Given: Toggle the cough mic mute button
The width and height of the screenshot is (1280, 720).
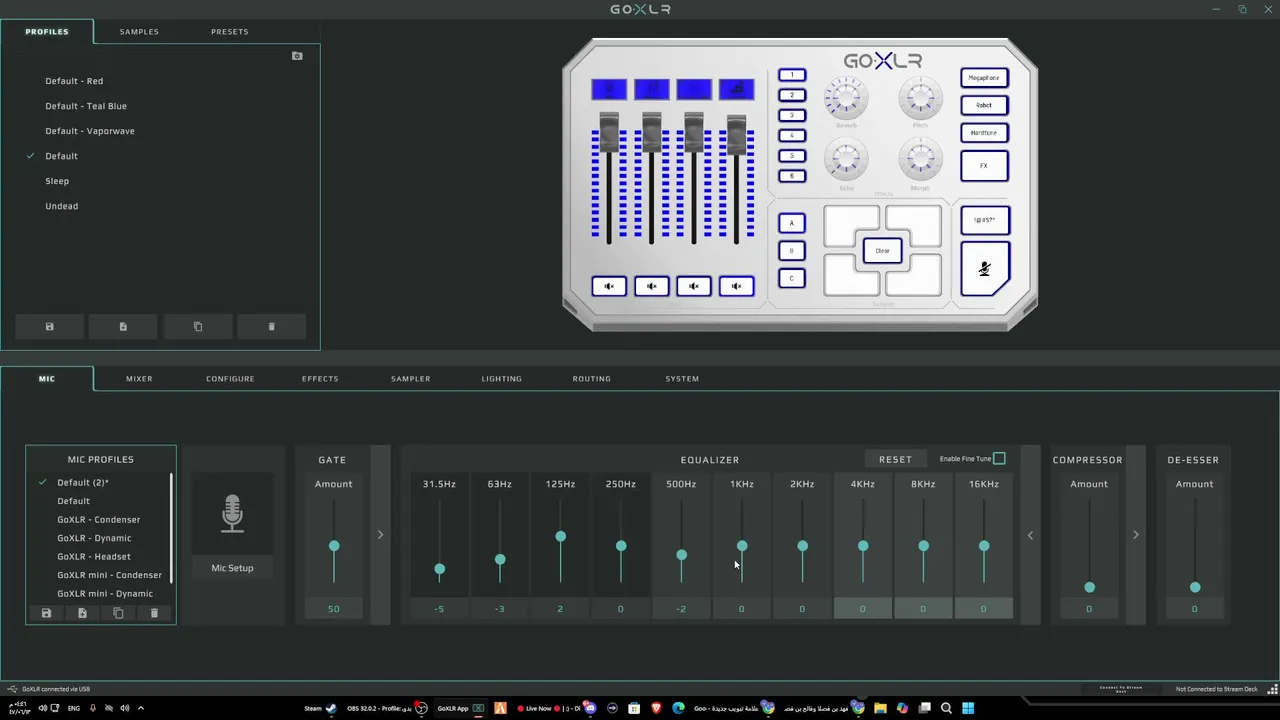Looking at the screenshot, I should pyautogui.click(x=985, y=268).
